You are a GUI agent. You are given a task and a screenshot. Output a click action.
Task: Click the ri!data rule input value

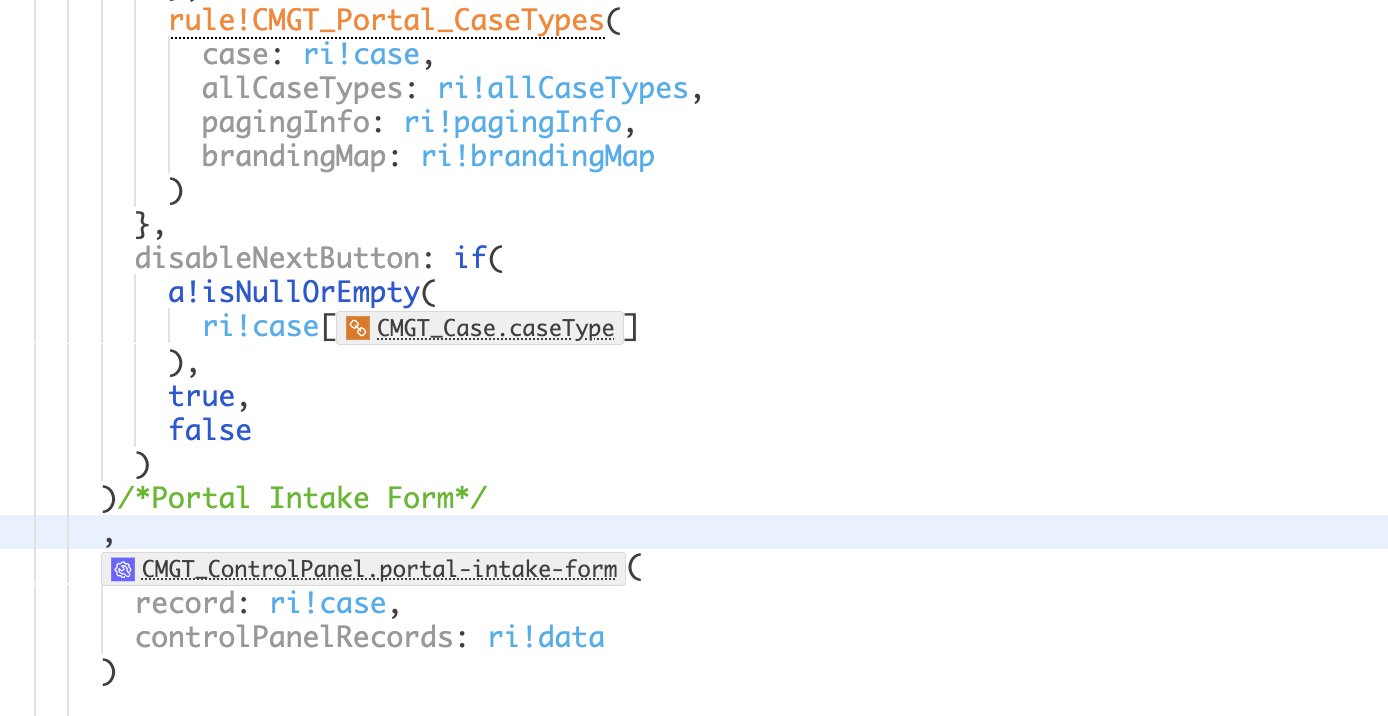[x=546, y=637]
